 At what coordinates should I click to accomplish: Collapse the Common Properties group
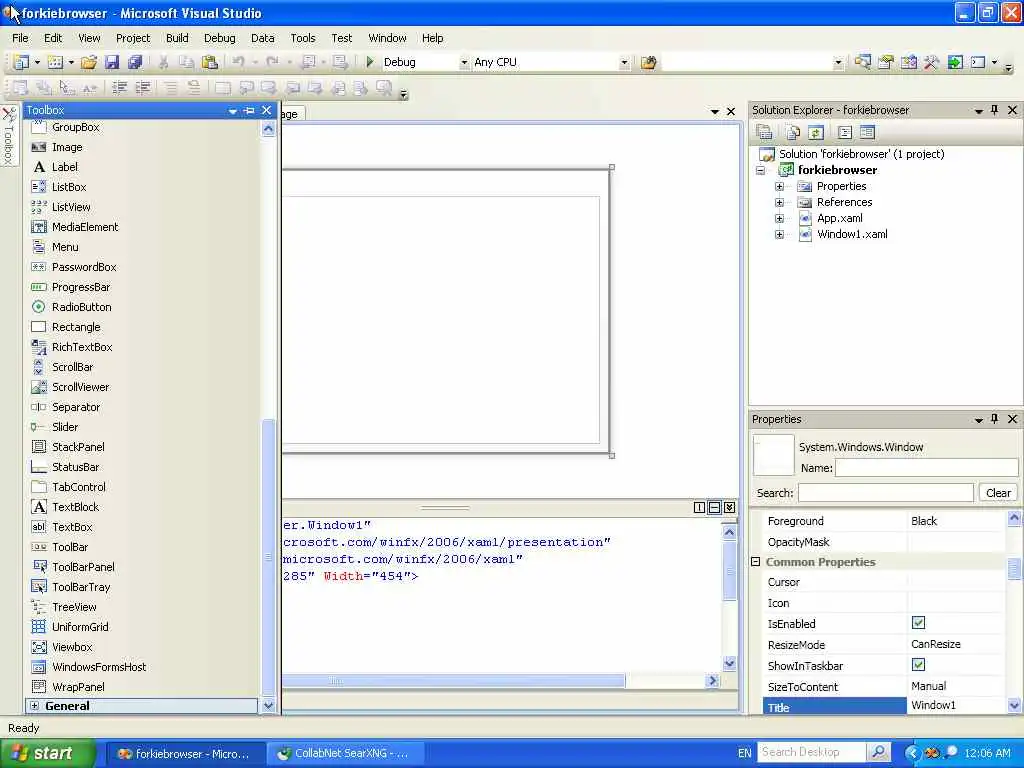point(756,562)
